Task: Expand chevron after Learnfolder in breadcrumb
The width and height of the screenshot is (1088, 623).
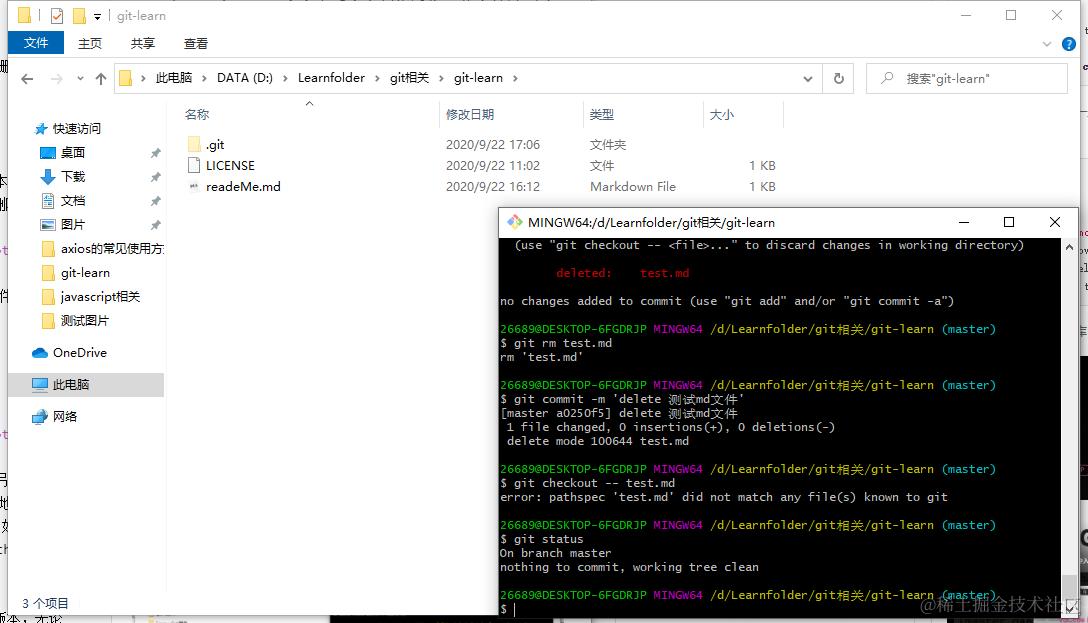Action: coord(377,78)
